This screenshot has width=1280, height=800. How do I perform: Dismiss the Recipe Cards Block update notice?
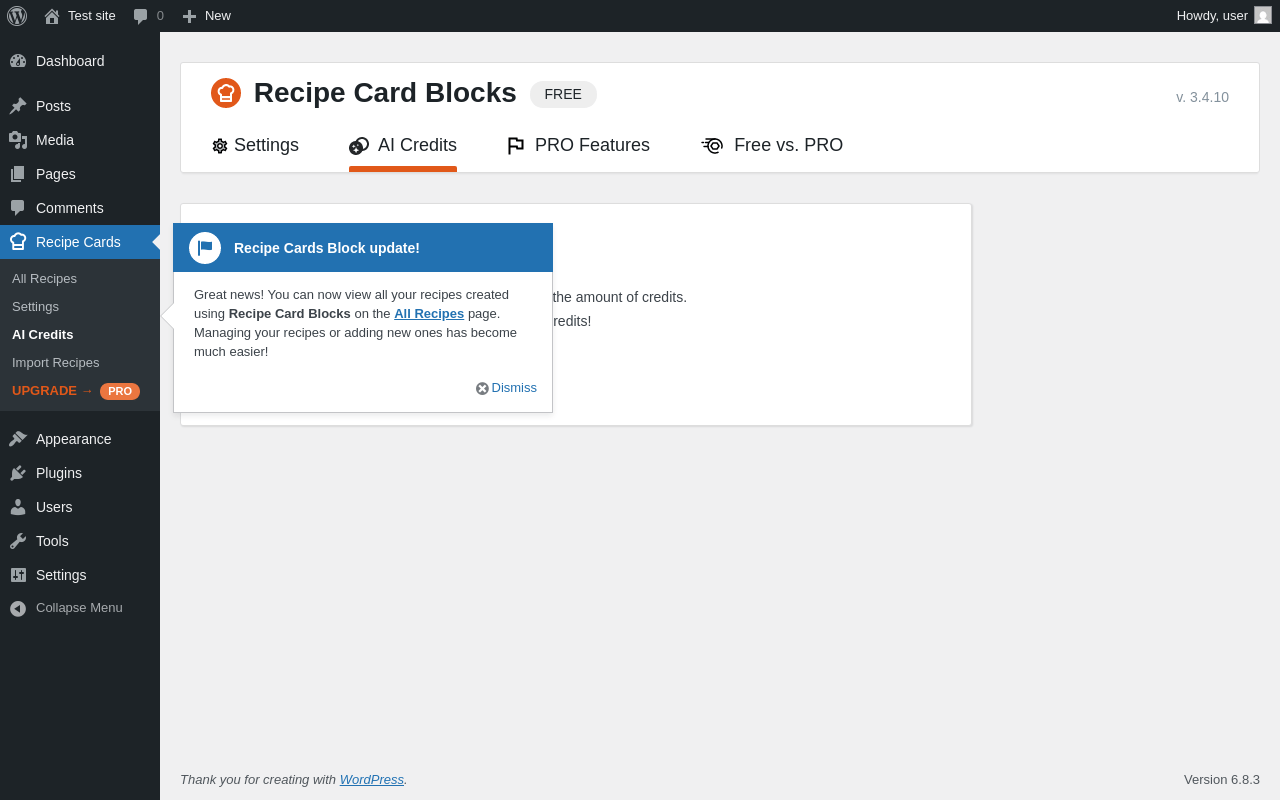507,388
